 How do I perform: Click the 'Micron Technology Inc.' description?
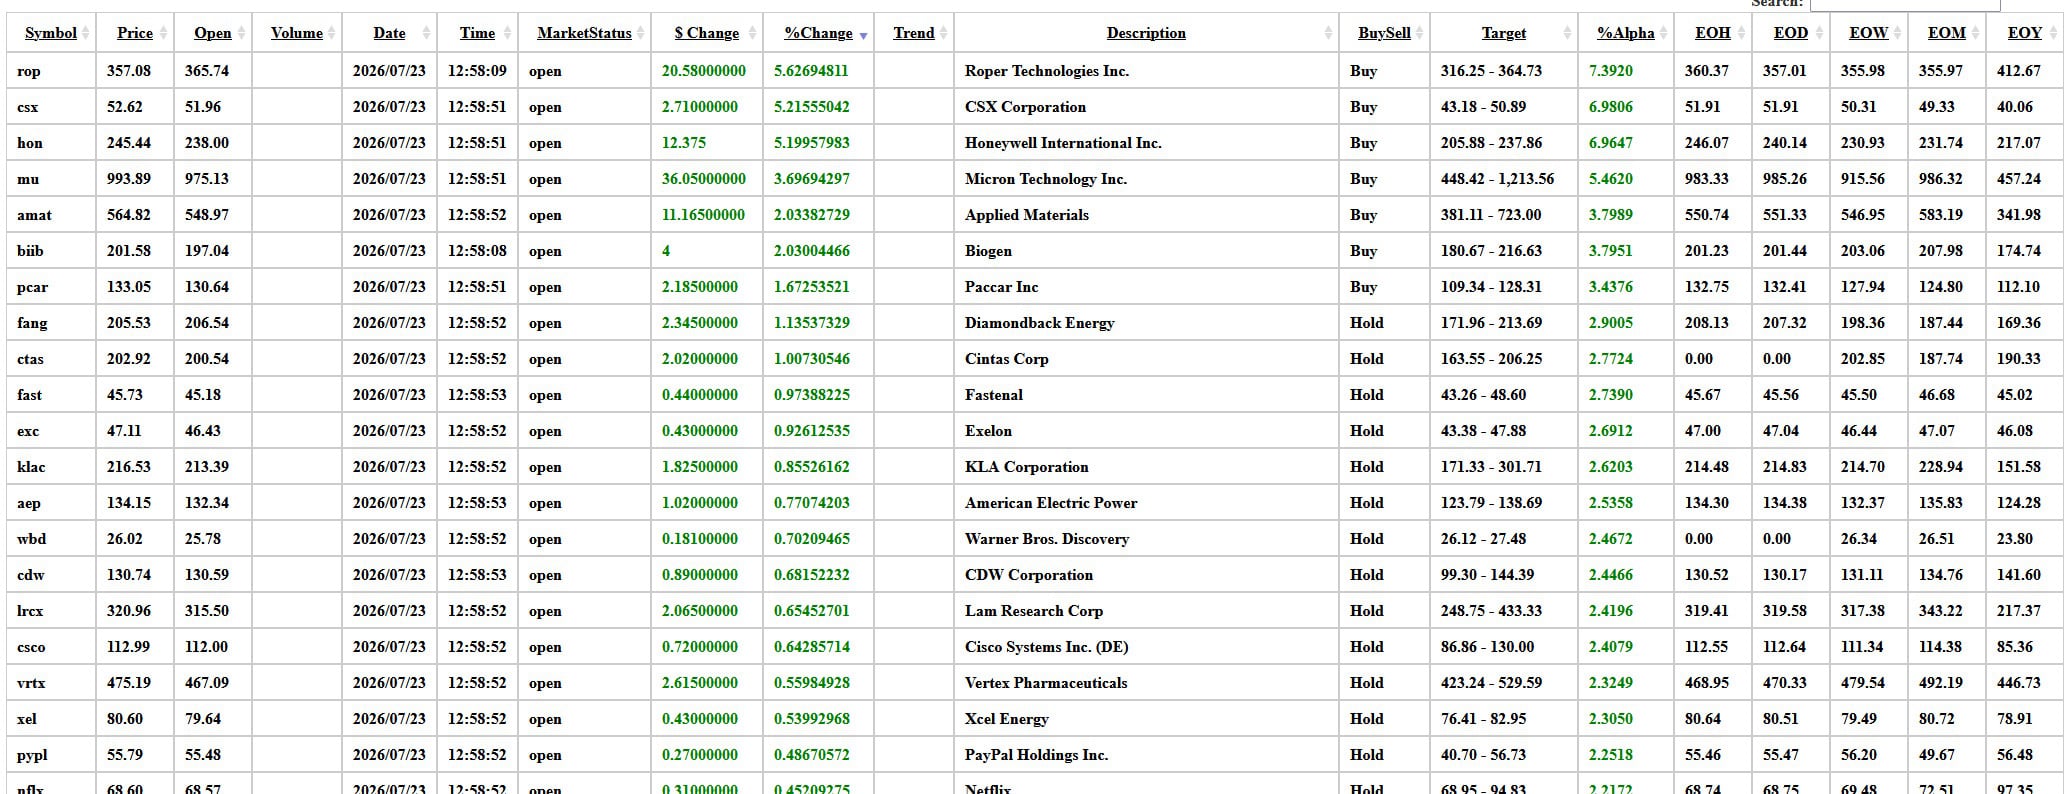pyautogui.click(x=1045, y=179)
